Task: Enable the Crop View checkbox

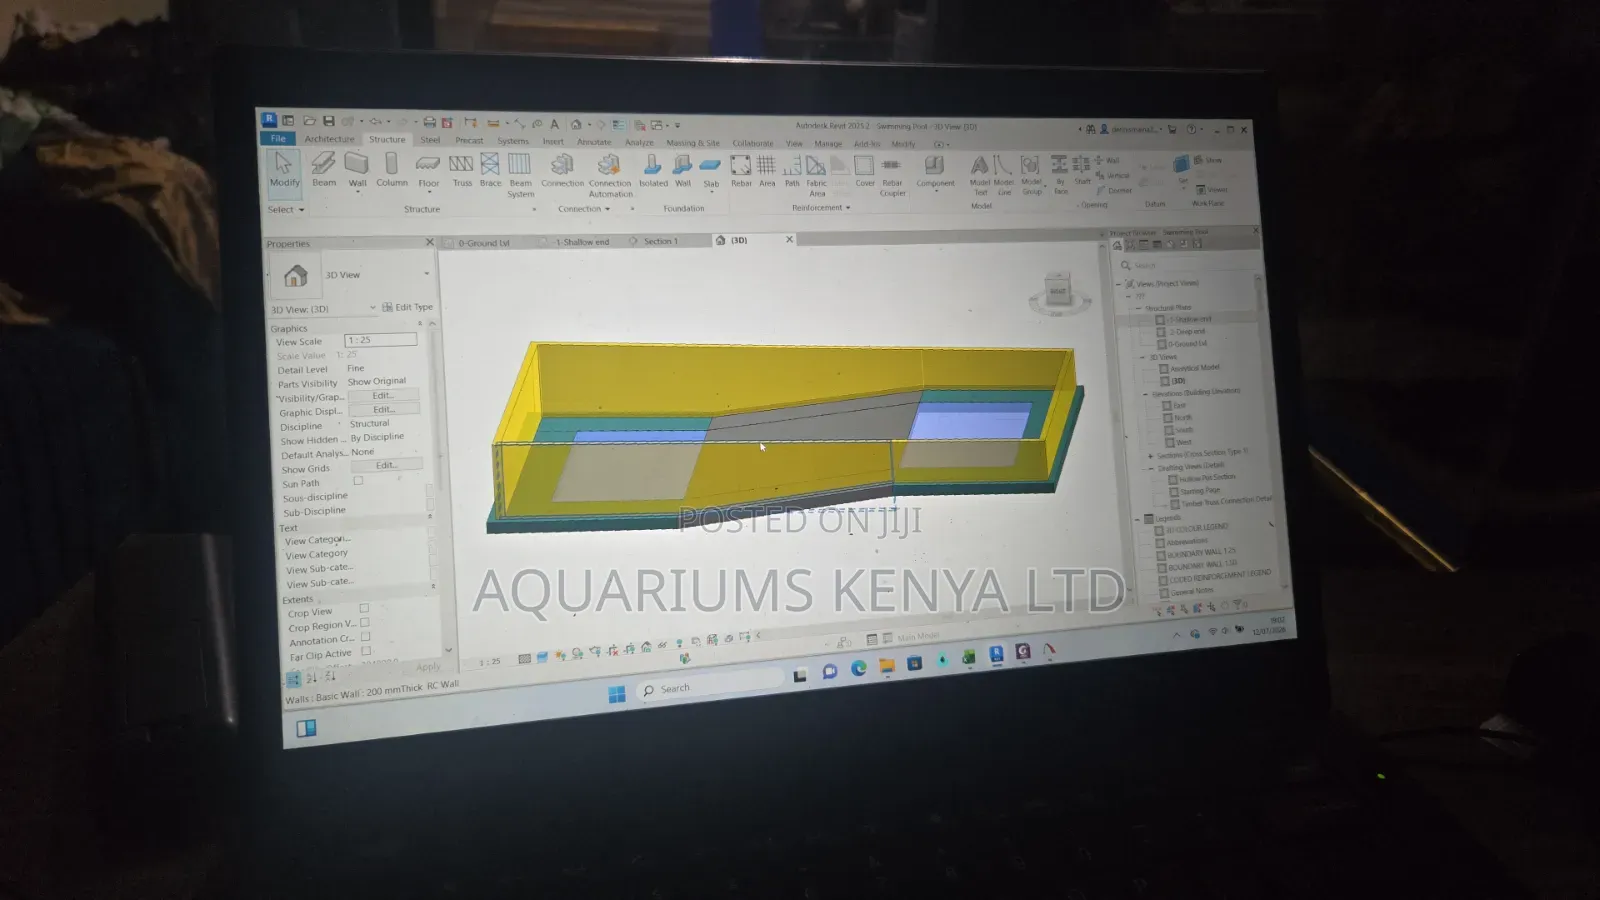Action: (364, 607)
